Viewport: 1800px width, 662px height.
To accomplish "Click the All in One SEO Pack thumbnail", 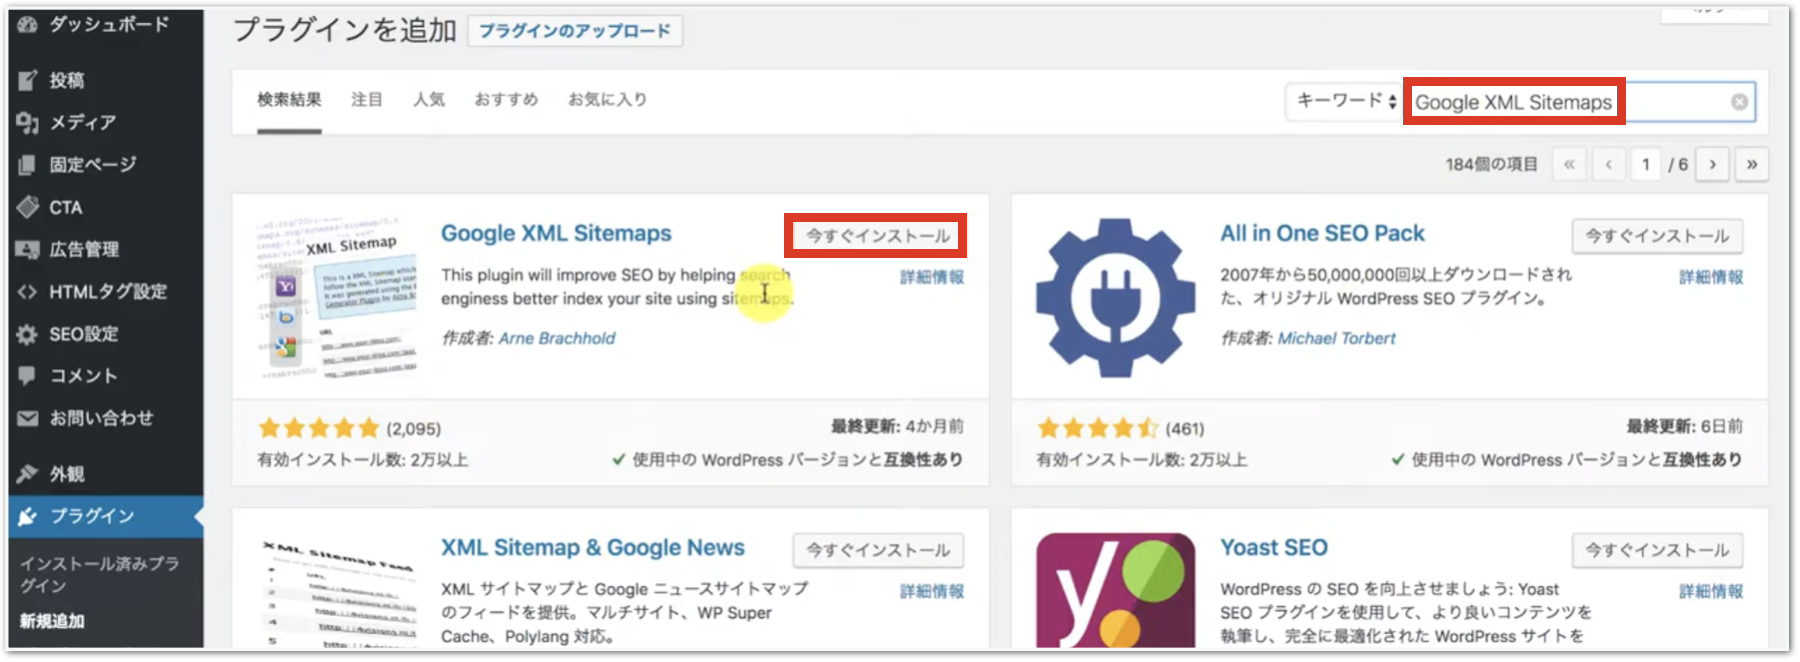I will [x=1115, y=297].
